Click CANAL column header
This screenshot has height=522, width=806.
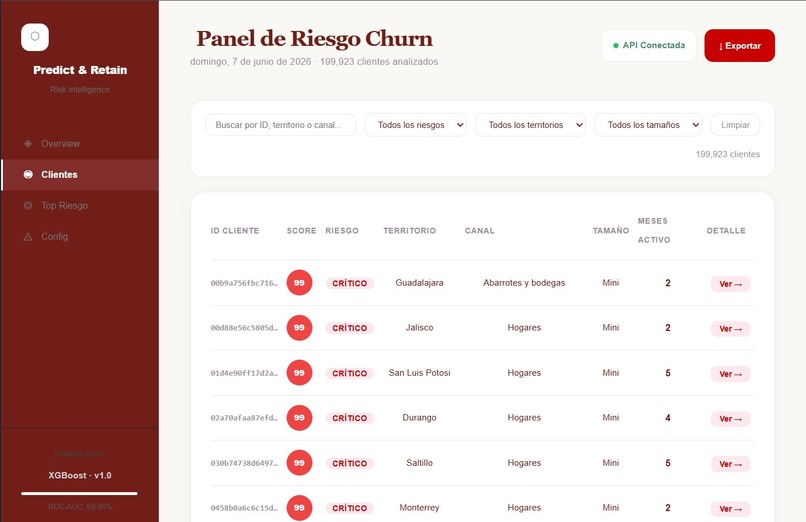pos(480,231)
